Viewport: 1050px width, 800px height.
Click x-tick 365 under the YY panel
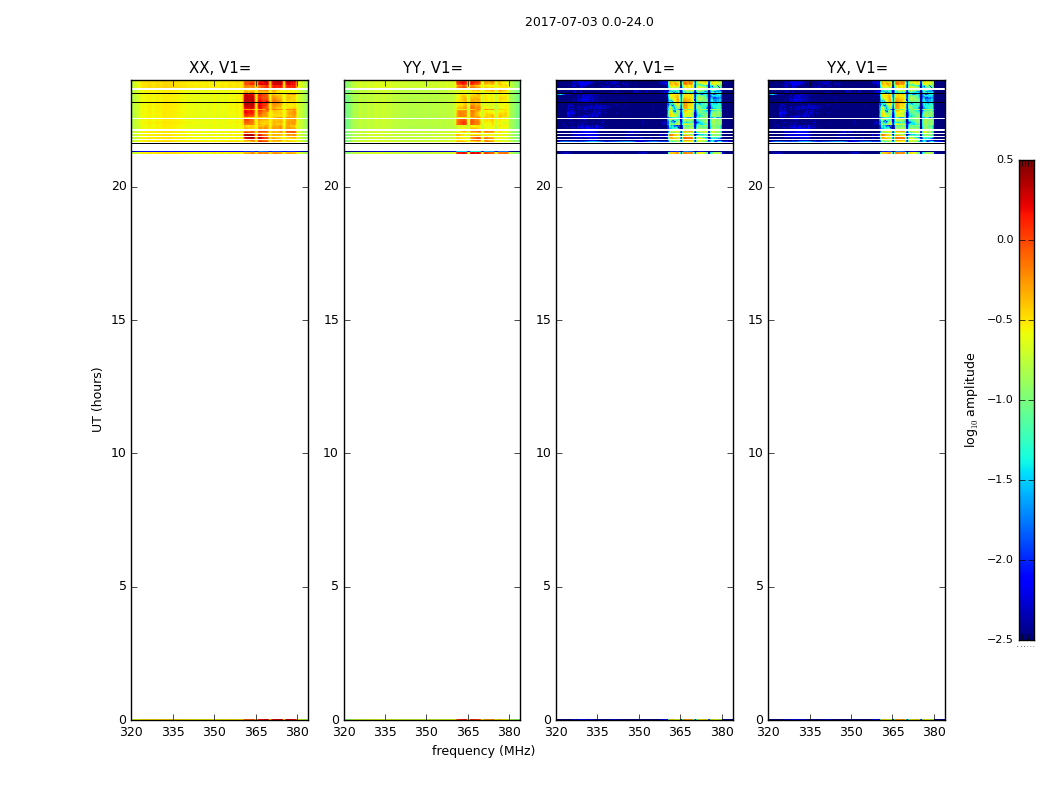(468, 732)
